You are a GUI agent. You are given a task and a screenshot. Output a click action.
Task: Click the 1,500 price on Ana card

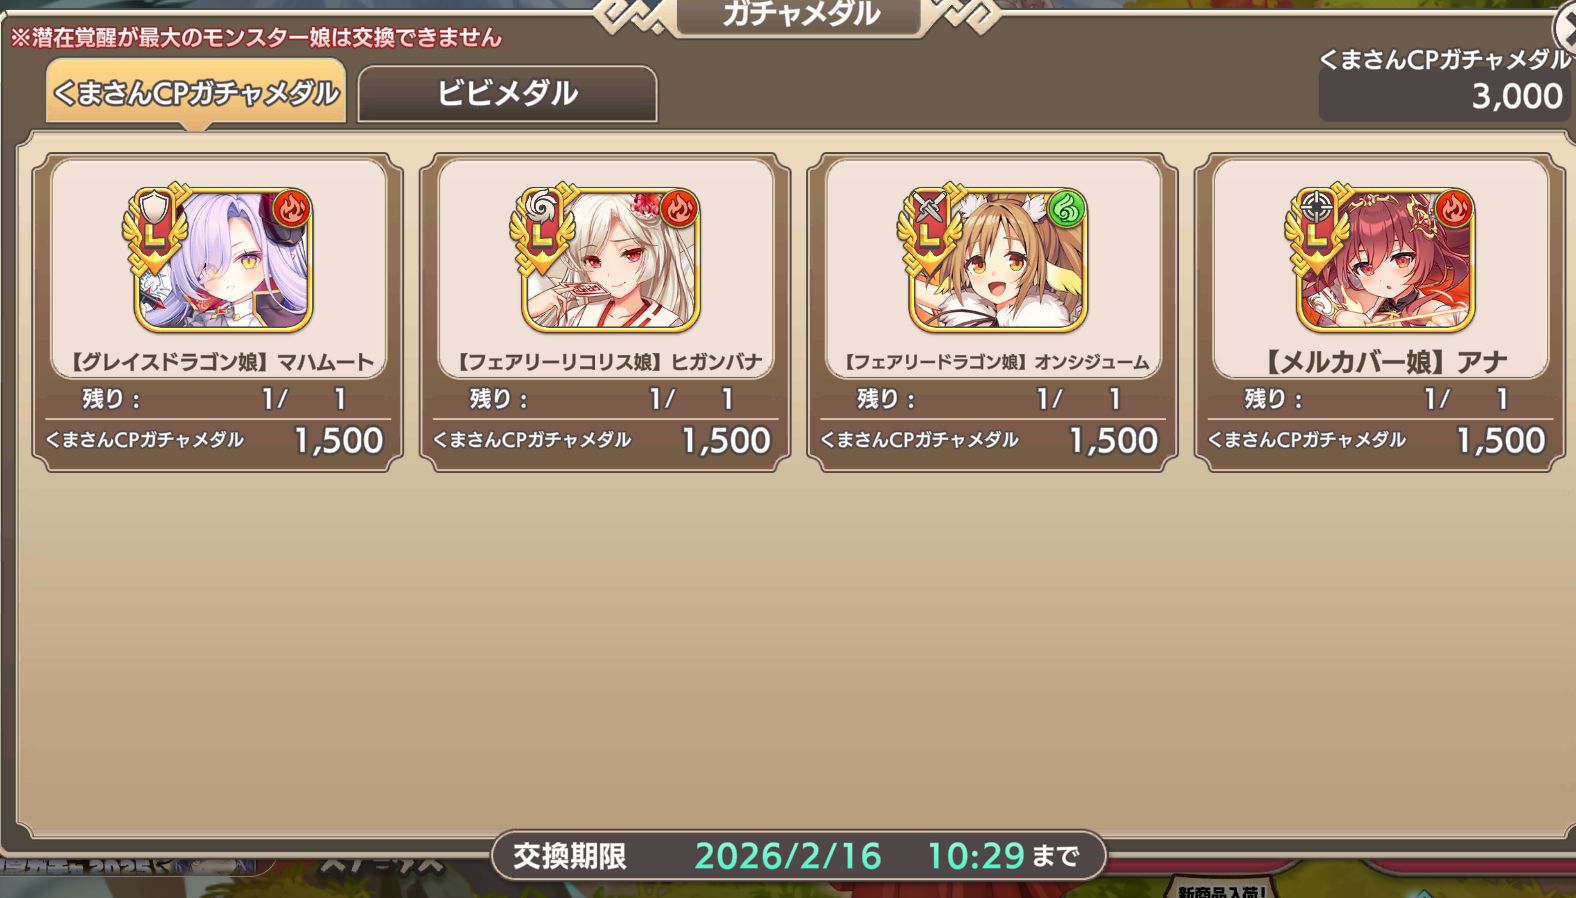1500,440
